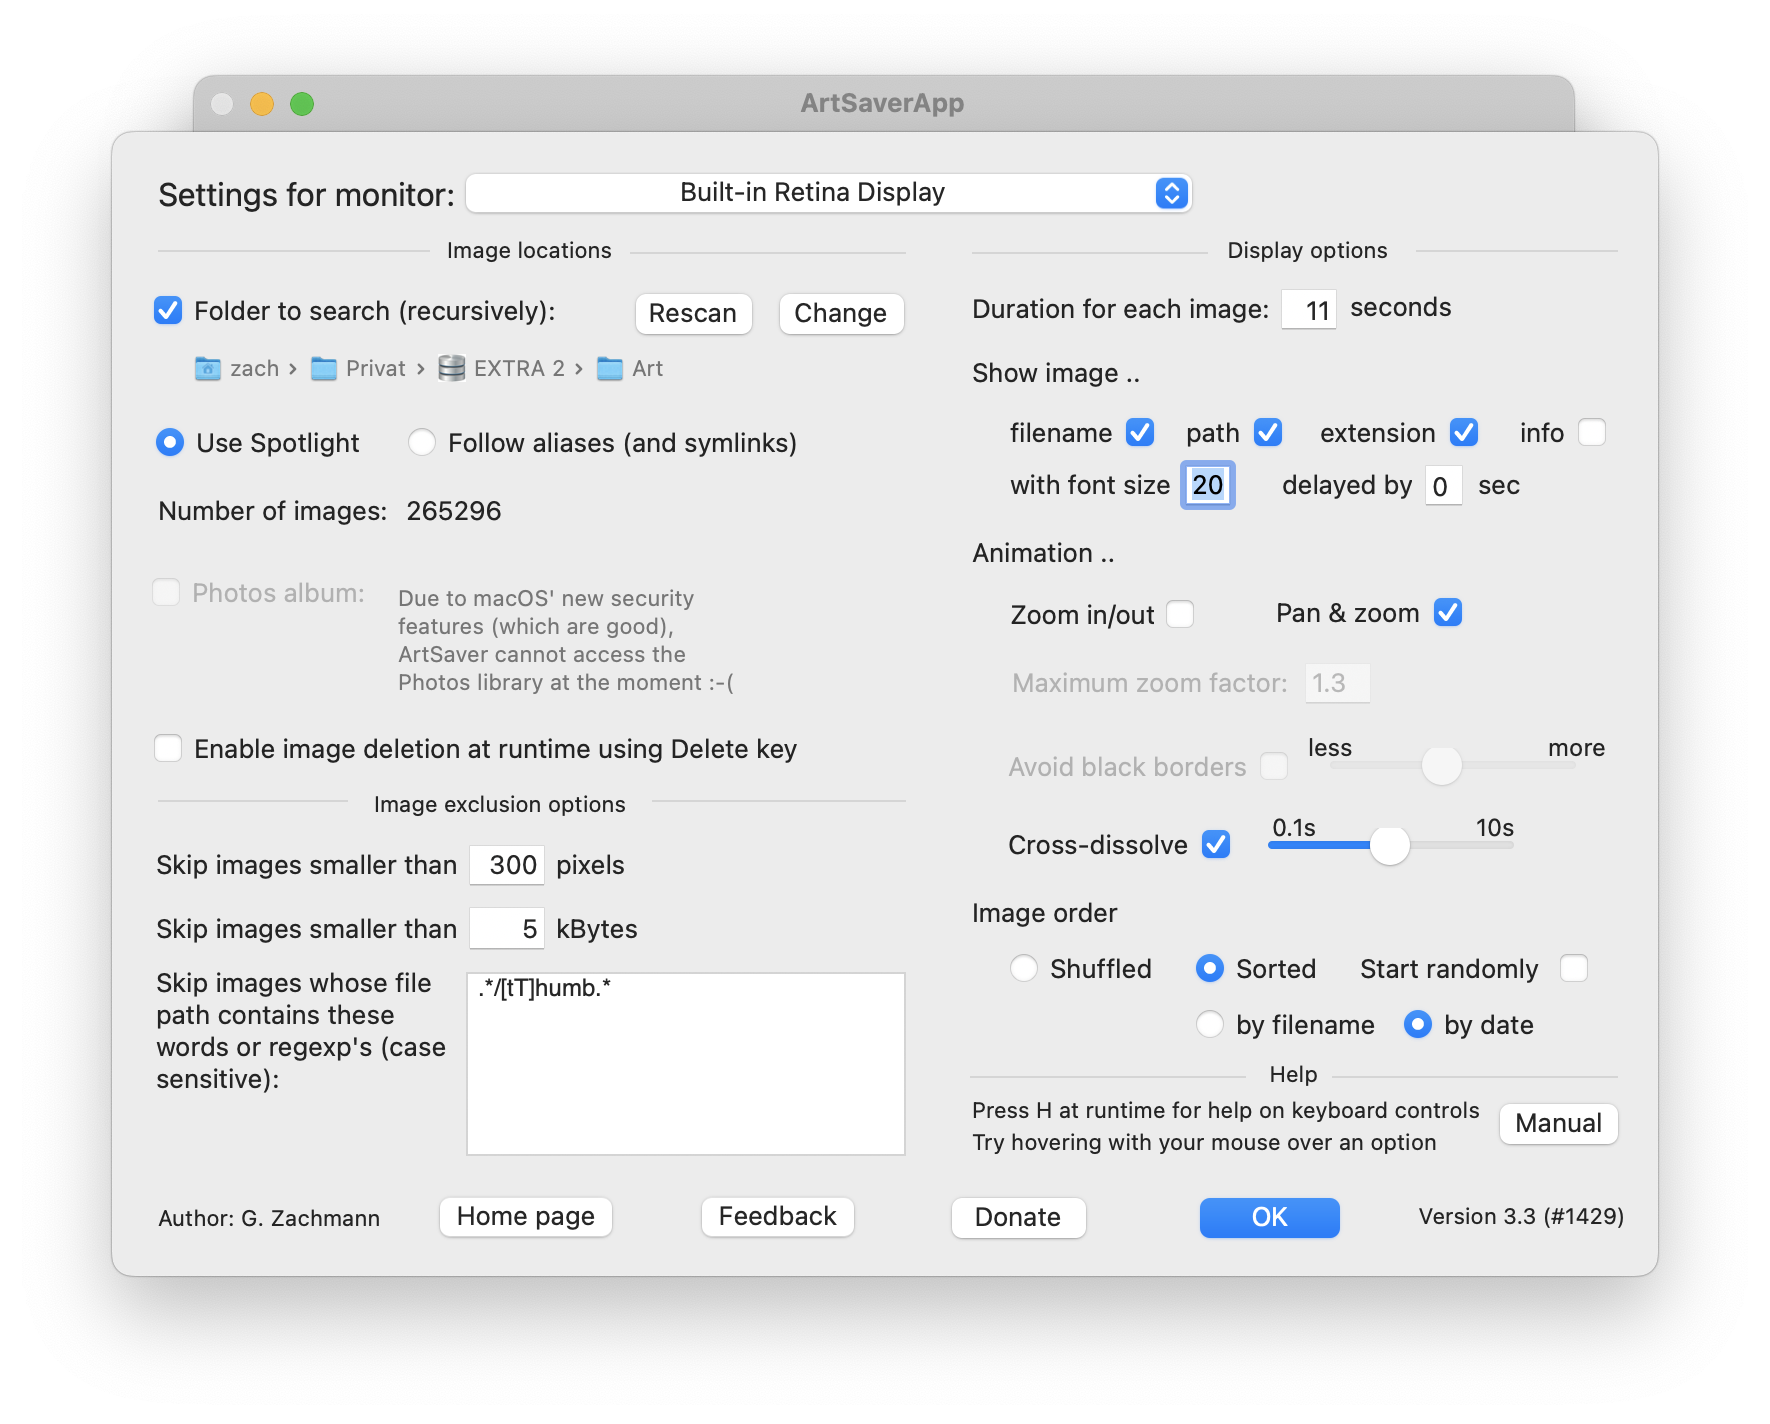Toggle show filename checkbox

(1140, 432)
